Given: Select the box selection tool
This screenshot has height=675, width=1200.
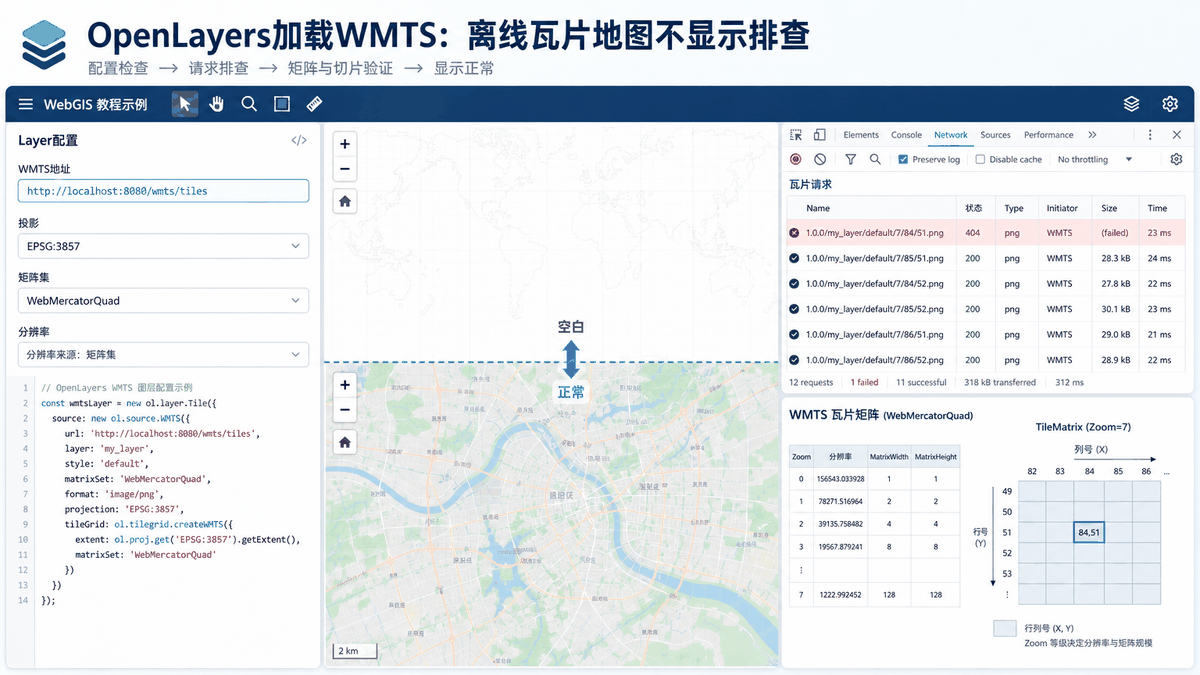Looking at the screenshot, I should coord(282,104).
